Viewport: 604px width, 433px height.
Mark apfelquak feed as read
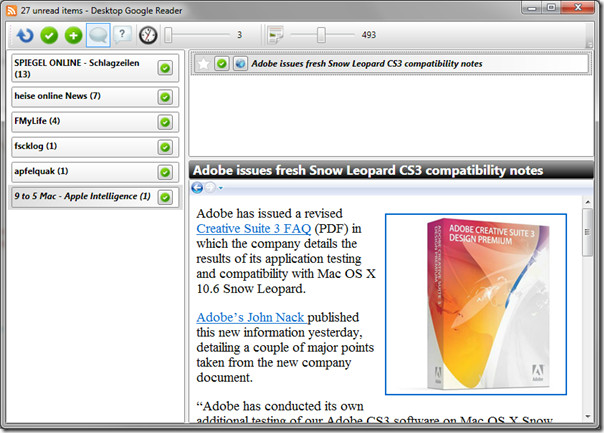(165, 172)
